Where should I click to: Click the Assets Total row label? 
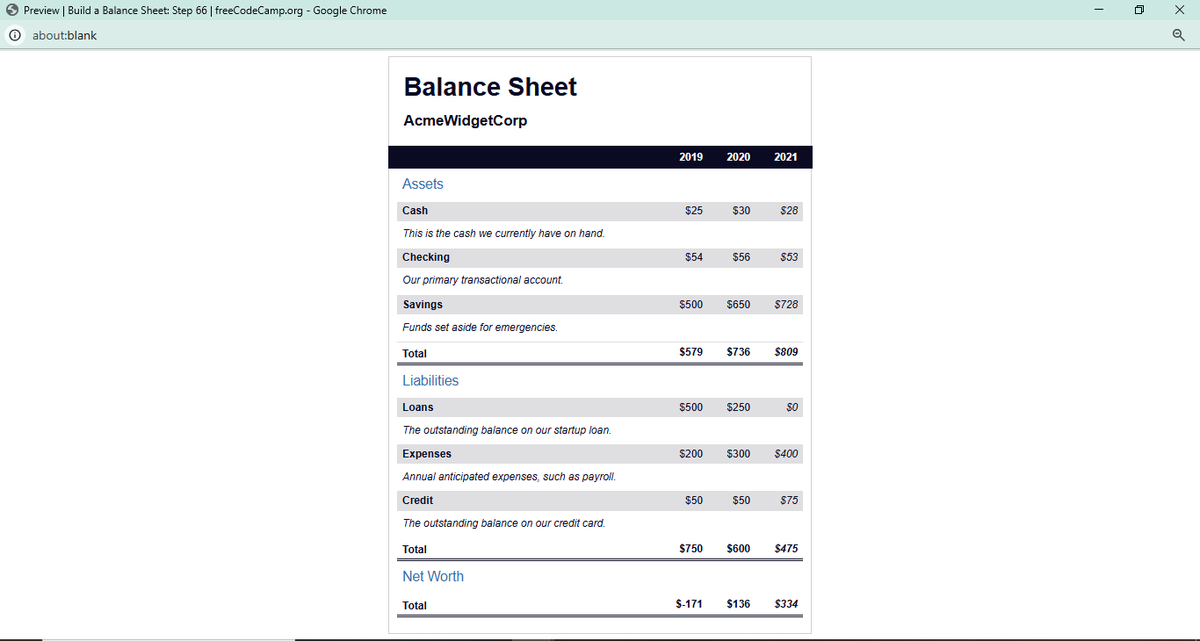(x=414, y=354)
